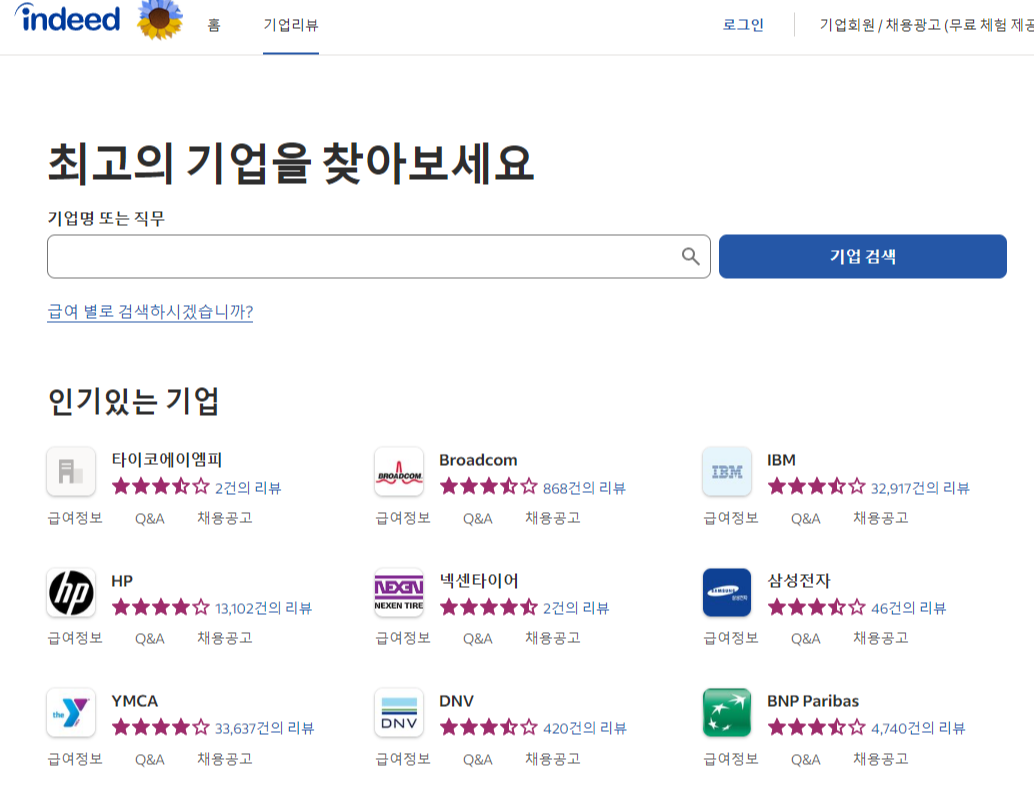Click 삼성전자 star rating
The height and width of the screenshot is (794, 1034).
click(816, 607)
